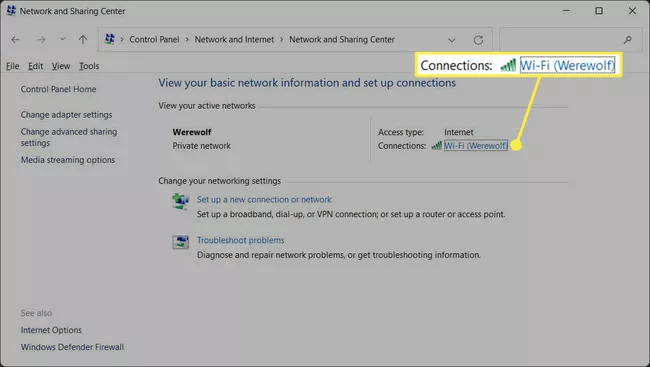Select Control Panel in the breadcrumb
The height and width of the screenshot is (367, 650).
(154, 39)
